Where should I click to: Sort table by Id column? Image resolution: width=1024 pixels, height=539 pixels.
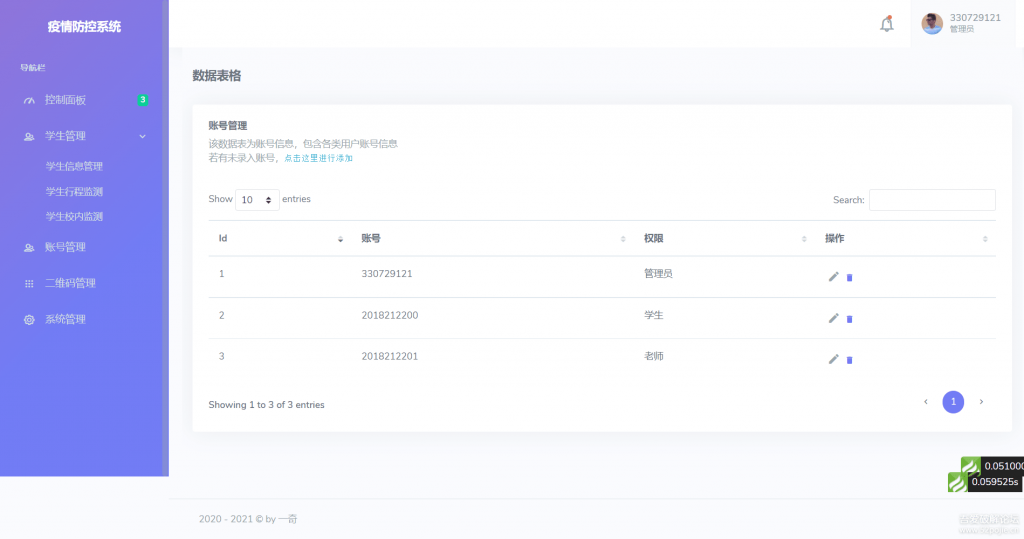[x=280, y=238]
